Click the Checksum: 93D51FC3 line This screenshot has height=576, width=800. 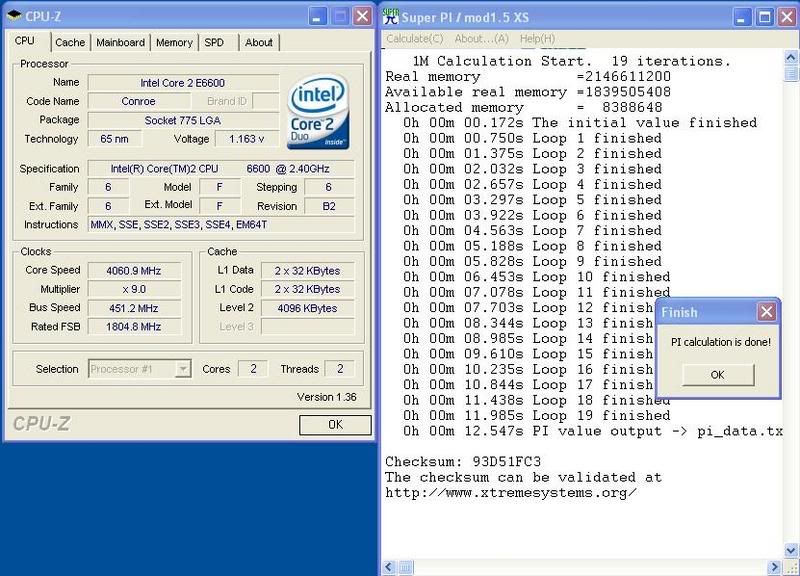(x=463, y=462)
